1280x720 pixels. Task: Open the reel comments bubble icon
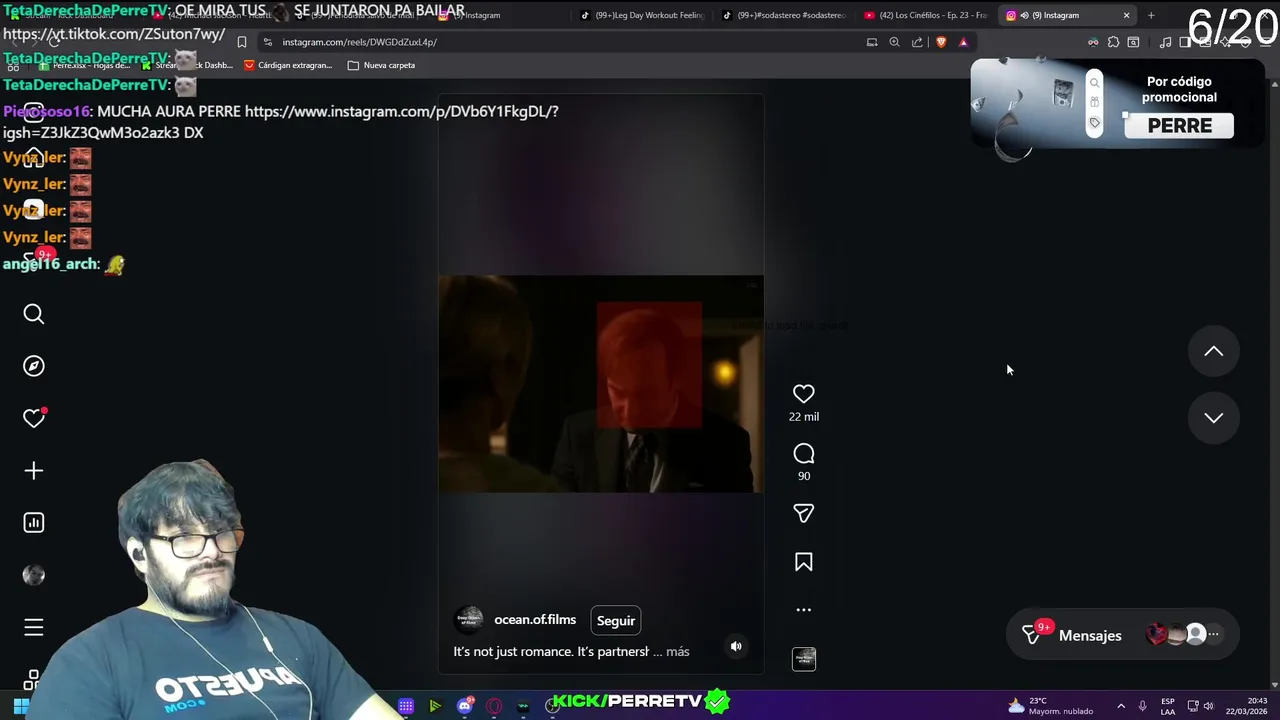coord(803,454)
